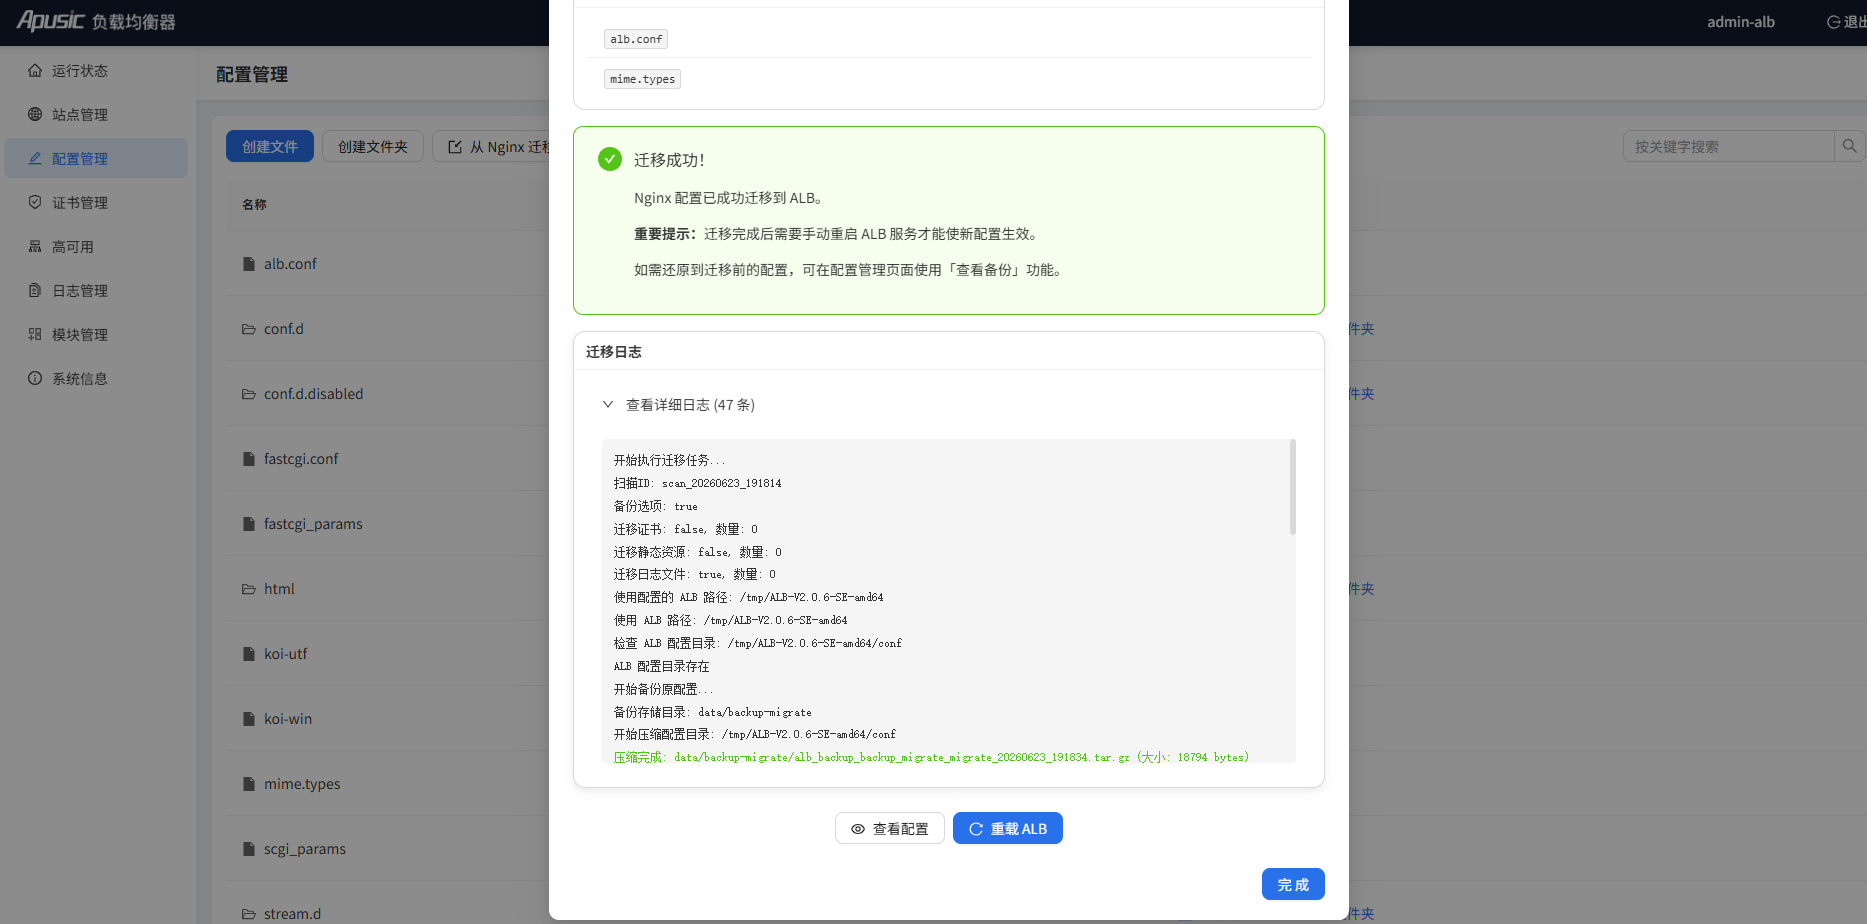Click the file icon next to alb.conf
This screenshot has width=1867, height=924.
(x=249, y=264)
